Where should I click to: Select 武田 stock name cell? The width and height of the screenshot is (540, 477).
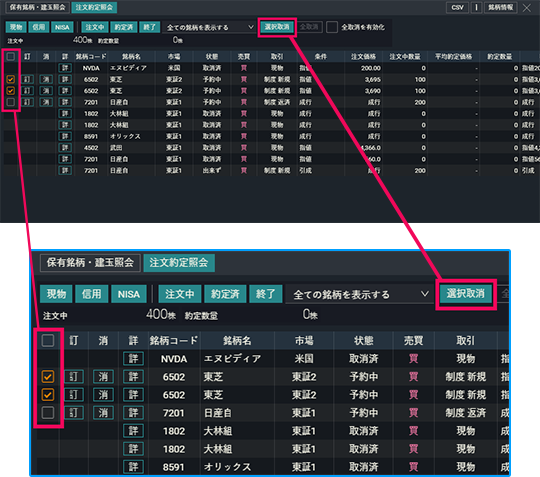pos(115,148)
